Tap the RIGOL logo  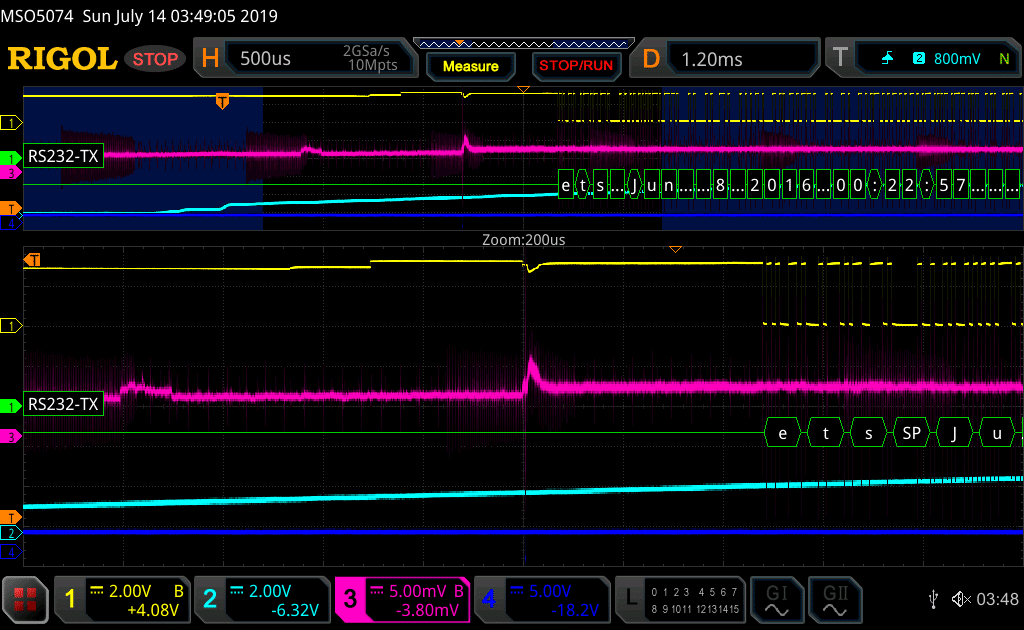point(62,59)
